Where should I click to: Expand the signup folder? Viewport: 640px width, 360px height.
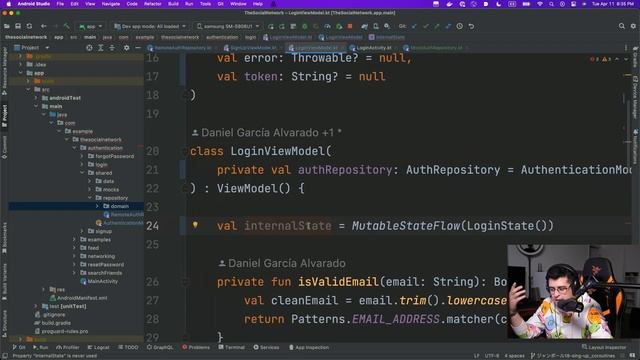[82, 231]
